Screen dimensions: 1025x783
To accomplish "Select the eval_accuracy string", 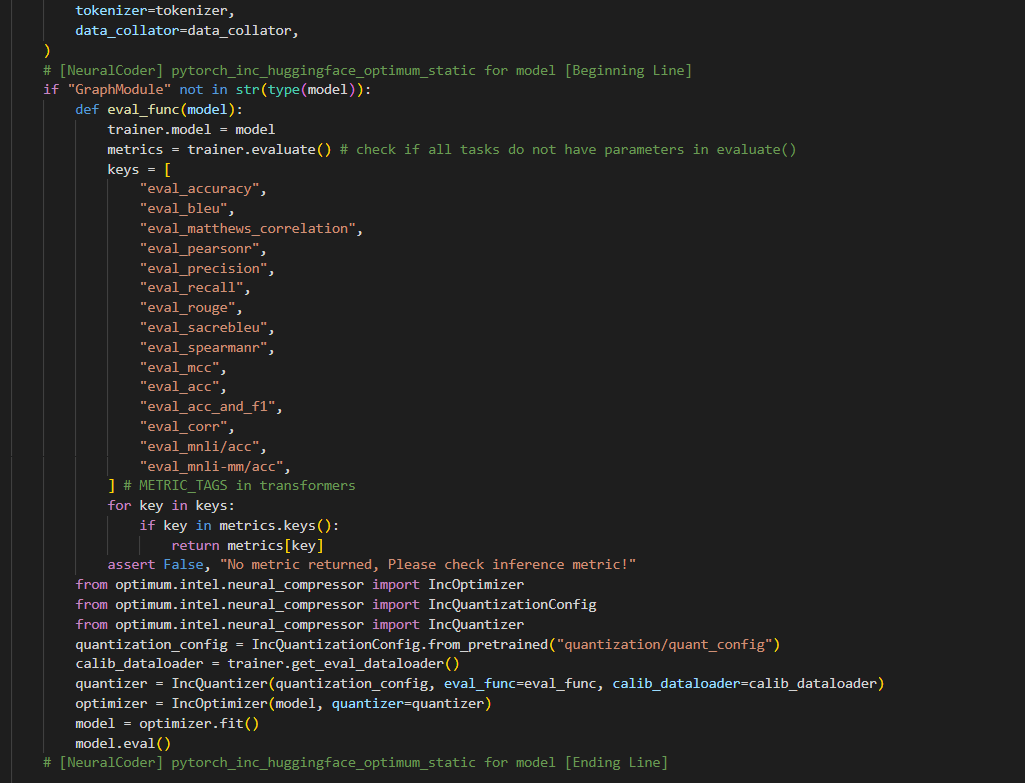I will (202, 188).
